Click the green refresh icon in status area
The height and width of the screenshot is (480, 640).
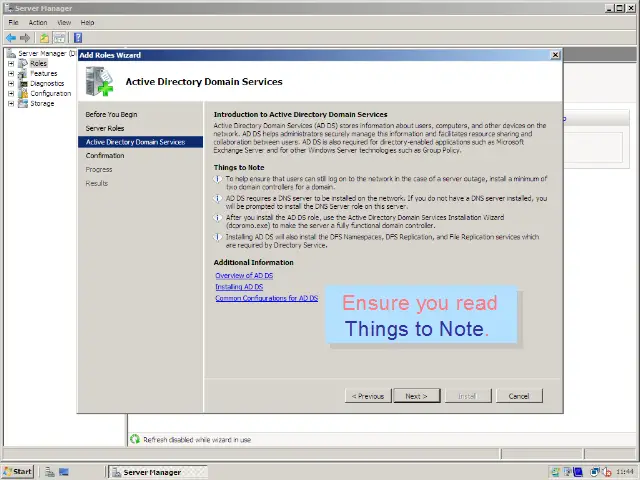coord(135,439)
